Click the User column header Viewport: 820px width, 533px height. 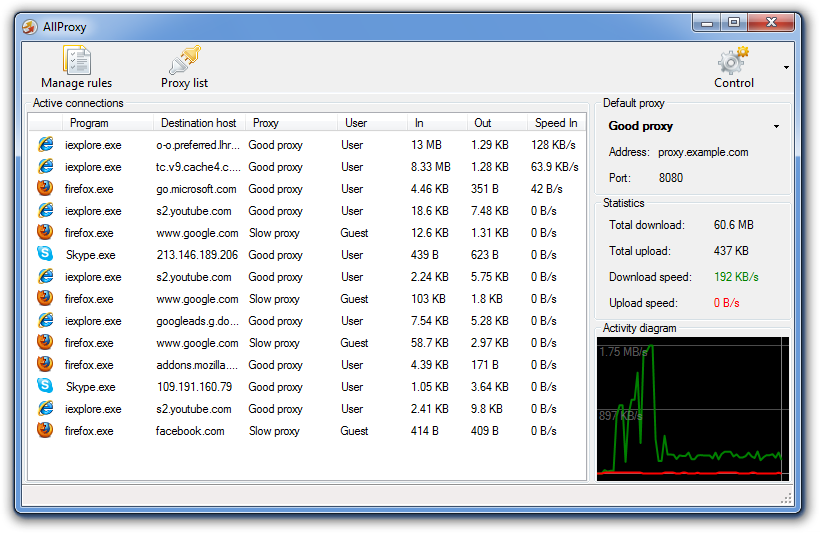point(356,123)
